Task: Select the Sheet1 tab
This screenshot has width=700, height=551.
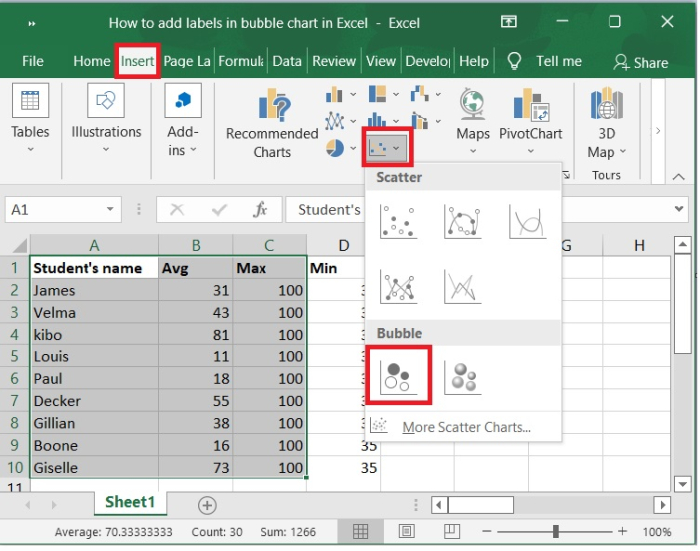Action: 129,502
